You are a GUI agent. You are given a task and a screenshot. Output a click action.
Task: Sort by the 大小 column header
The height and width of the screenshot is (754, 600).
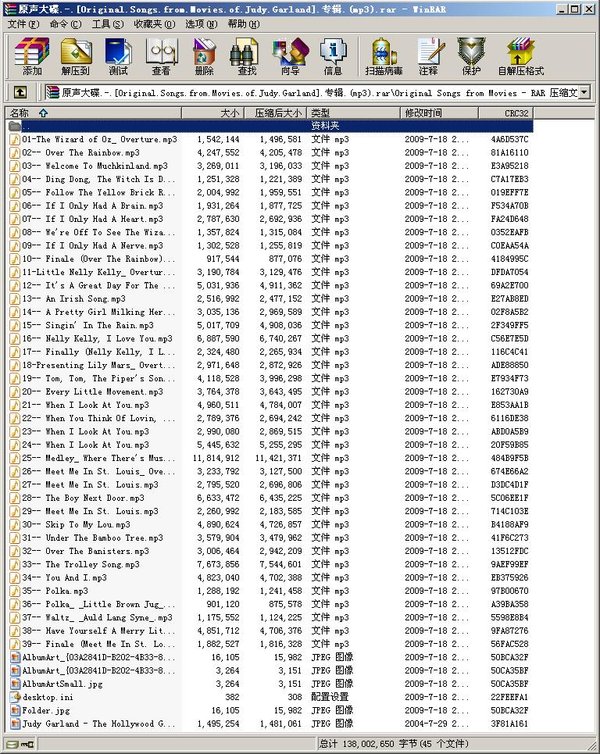pyautogui.click(x=212, y=113)
